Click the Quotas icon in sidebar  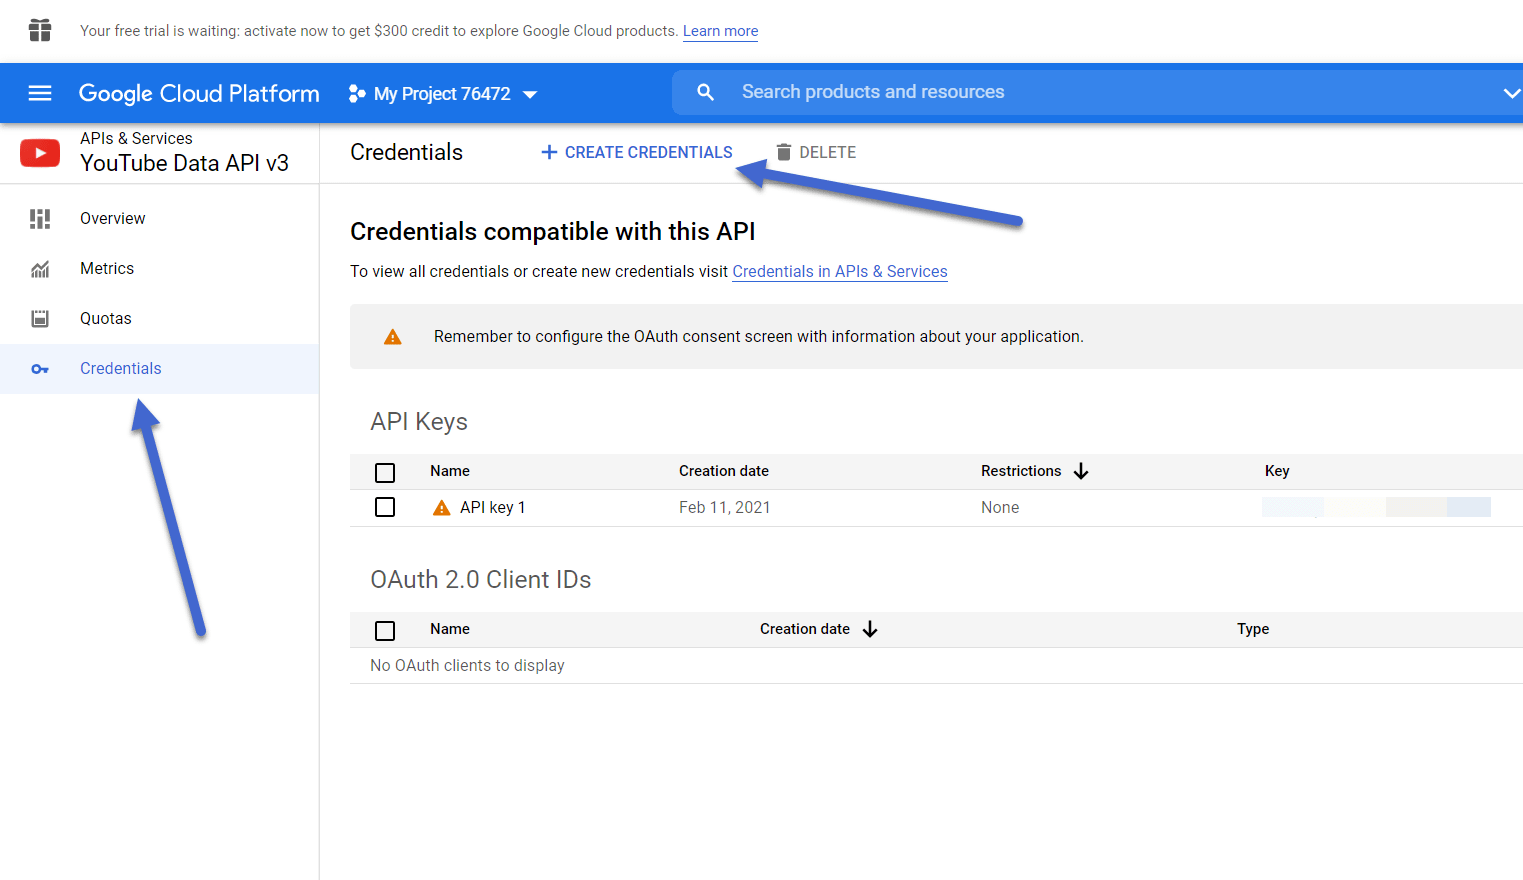click(40, 319)
